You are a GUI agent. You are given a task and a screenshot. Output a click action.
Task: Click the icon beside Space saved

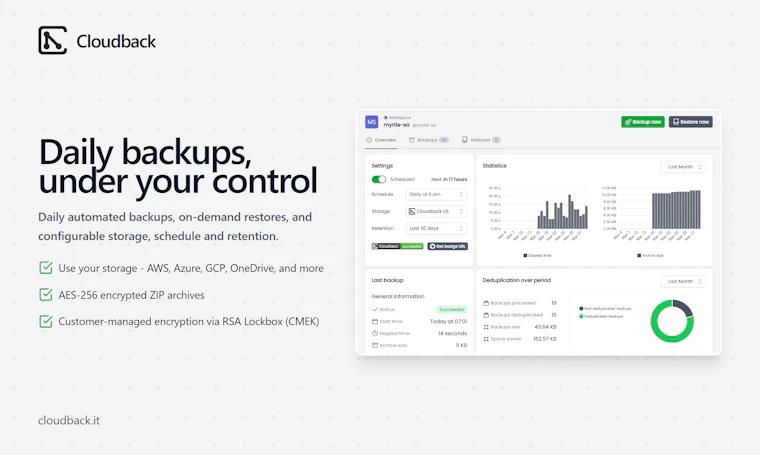pyautogui.click(x=486, y=339)
